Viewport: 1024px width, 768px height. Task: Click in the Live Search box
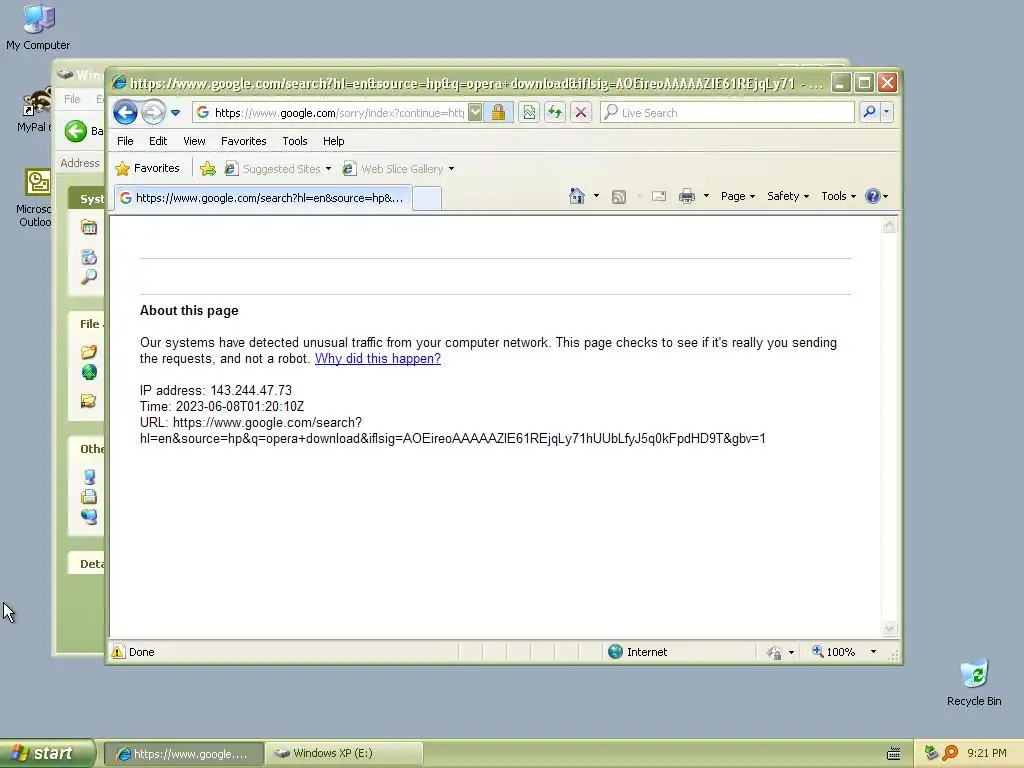coord(728,112)
